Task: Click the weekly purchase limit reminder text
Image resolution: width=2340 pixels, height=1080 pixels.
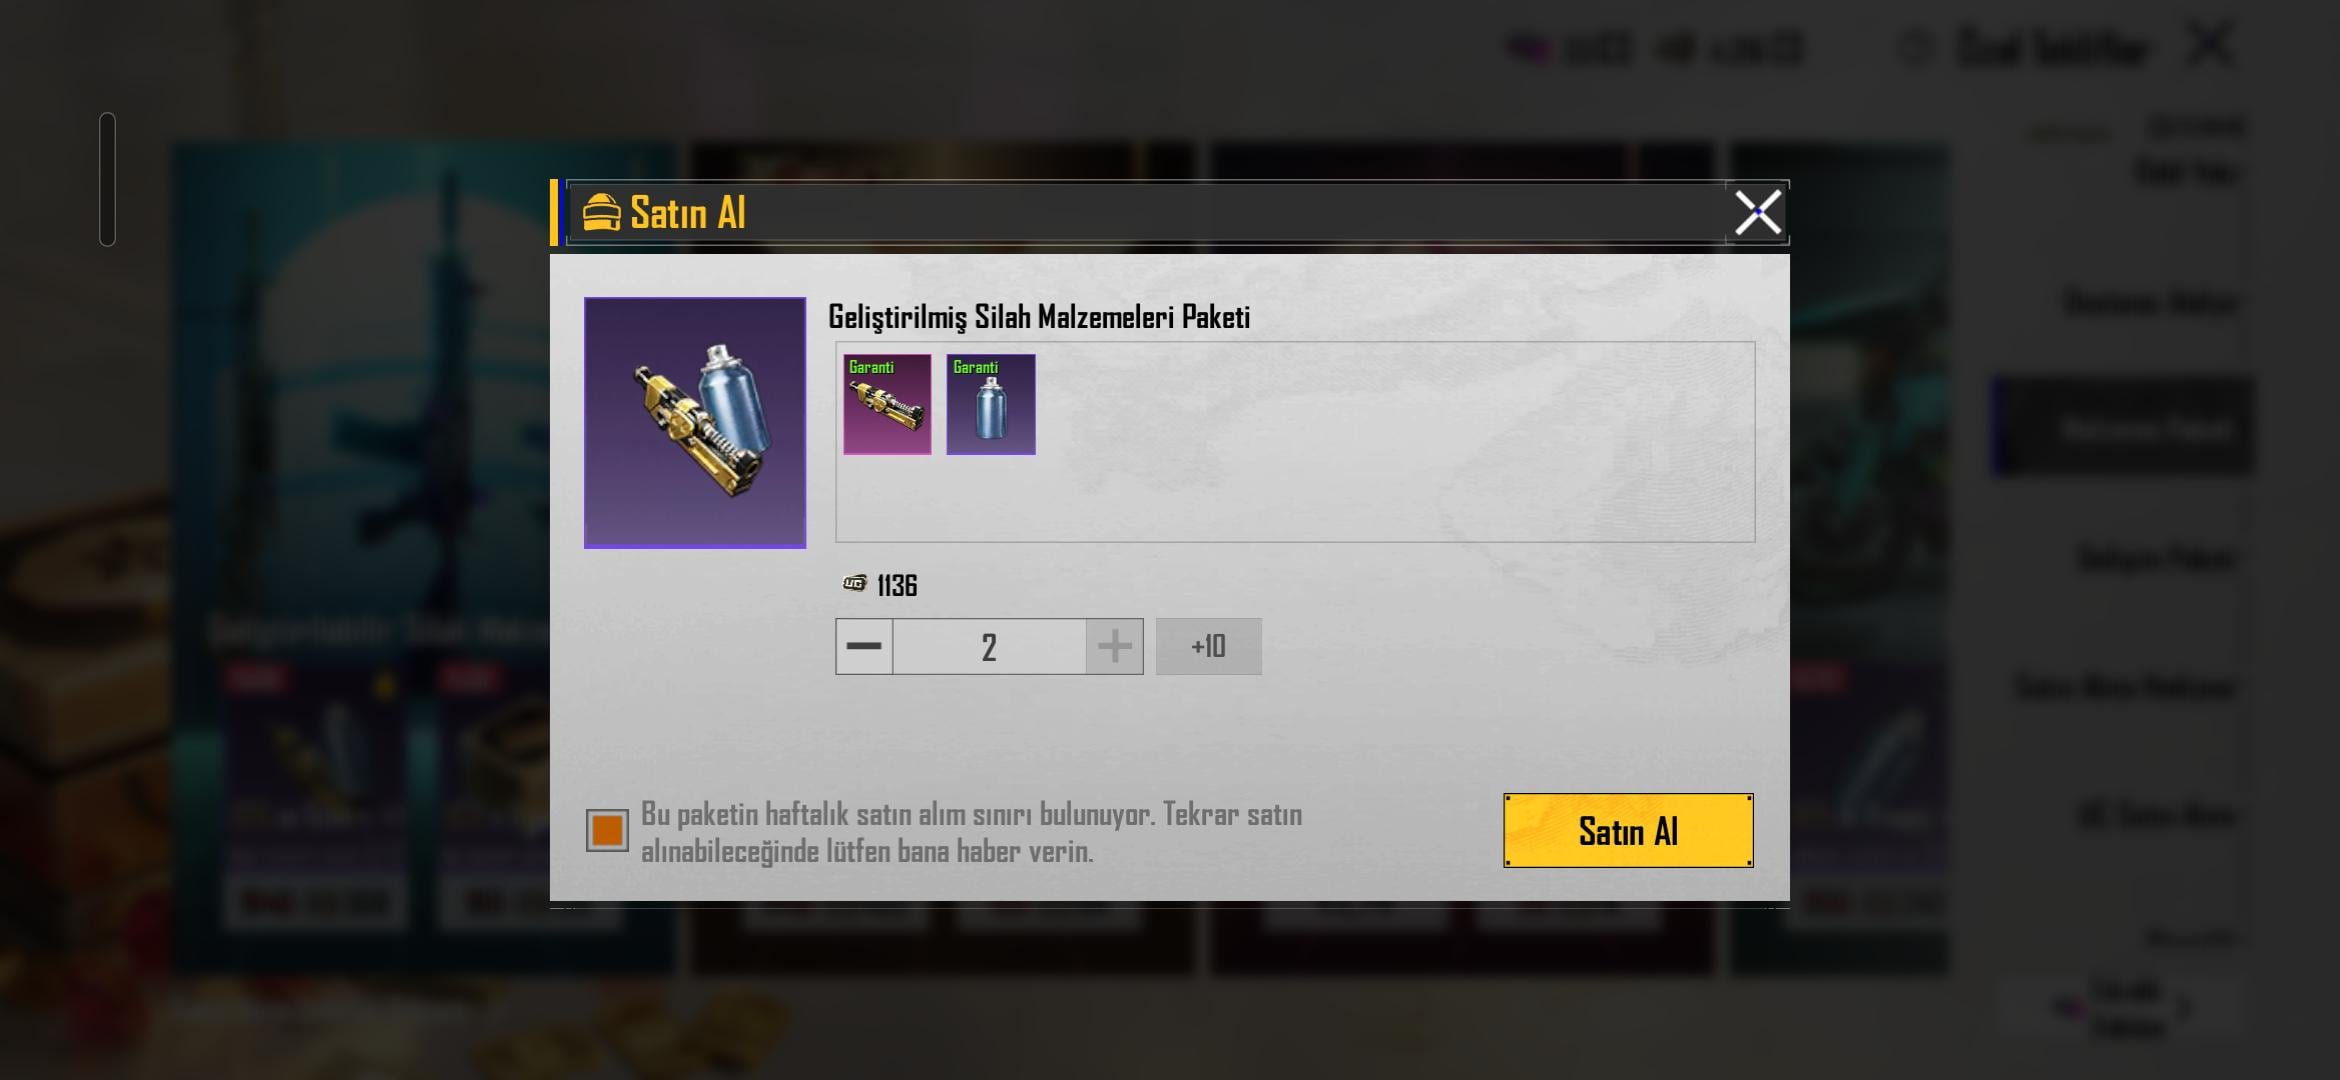Action: point(971,832)
